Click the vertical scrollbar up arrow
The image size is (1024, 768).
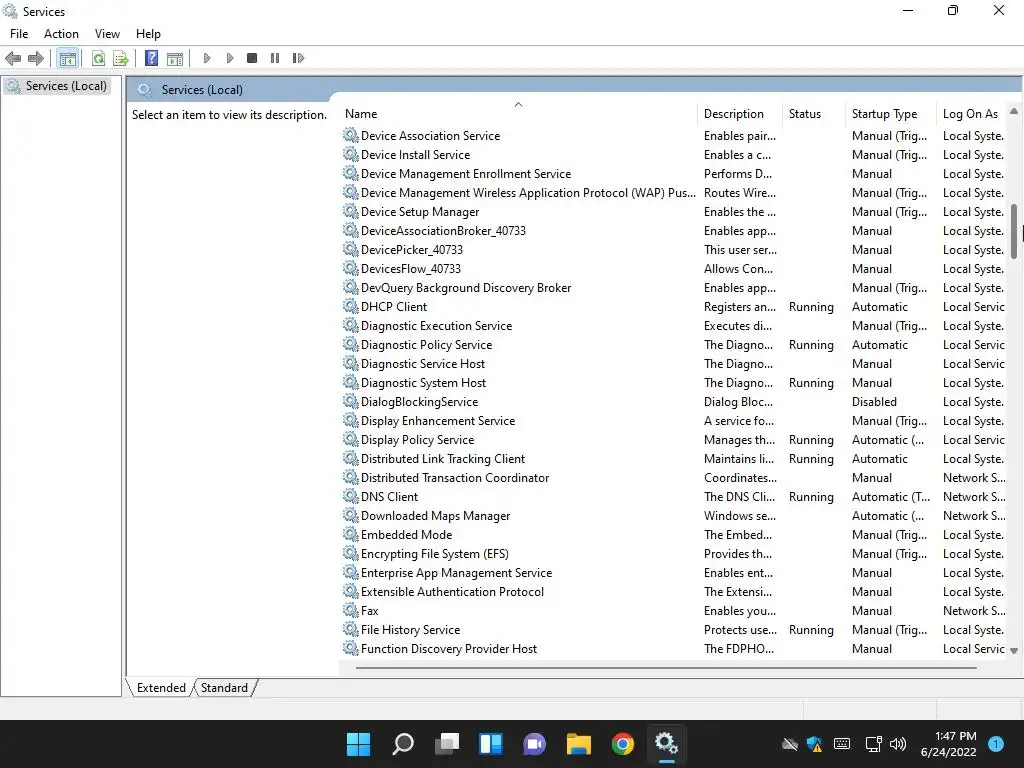(1014, 112)
